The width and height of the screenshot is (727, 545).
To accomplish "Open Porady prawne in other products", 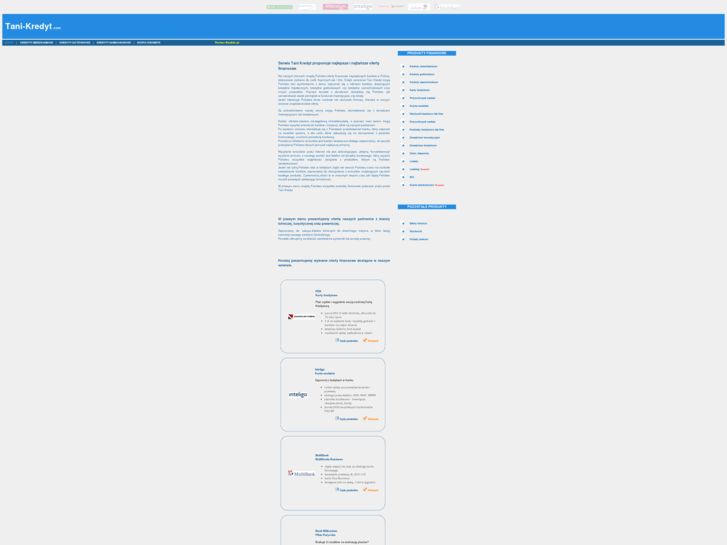I will point(419,239).
